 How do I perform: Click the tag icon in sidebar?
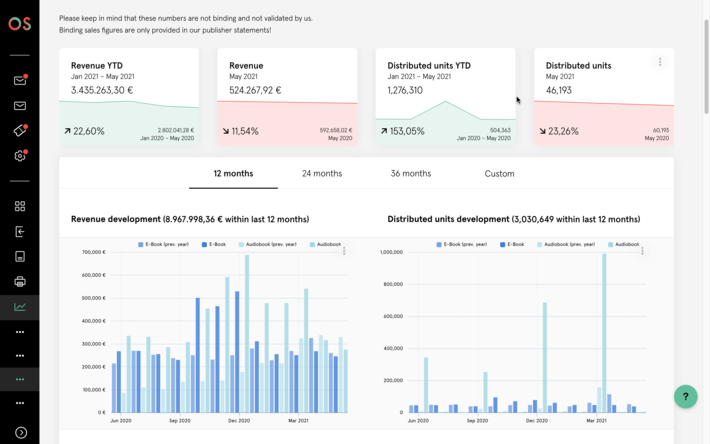20,131
